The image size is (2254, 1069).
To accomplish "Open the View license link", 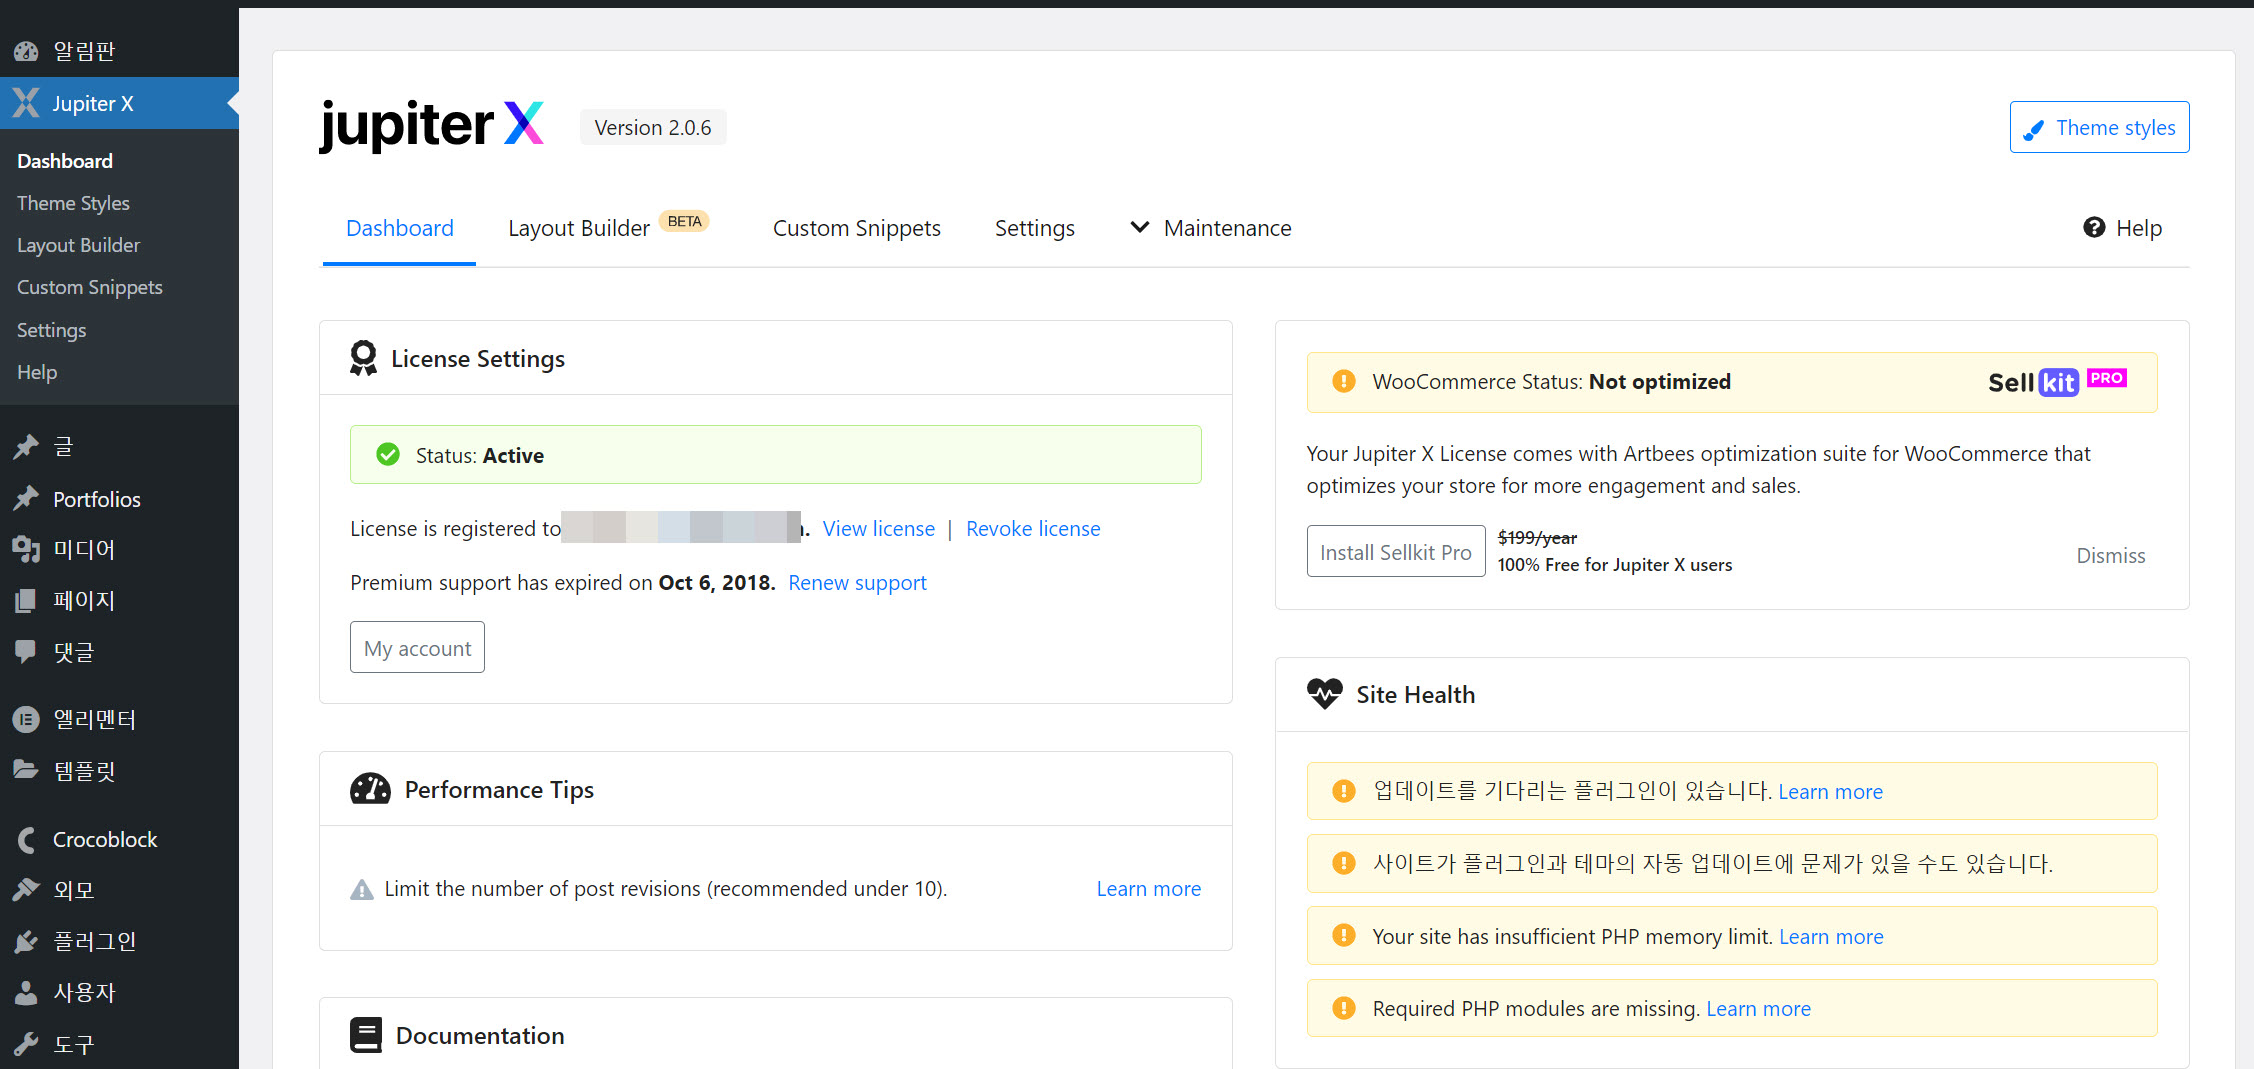I will pyautogui.click(x=878, y=528).
